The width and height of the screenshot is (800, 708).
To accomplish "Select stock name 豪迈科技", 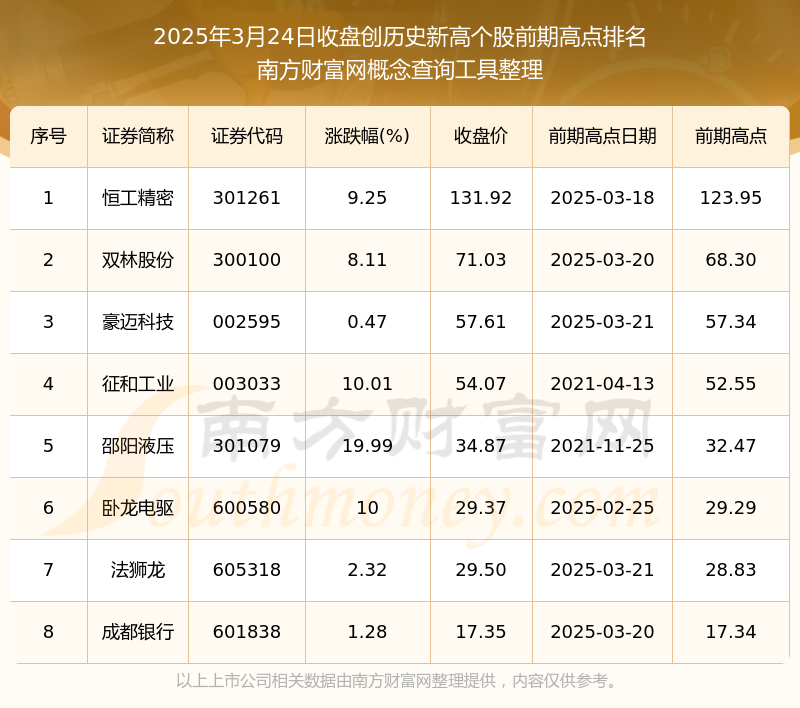I will (138, 322).
